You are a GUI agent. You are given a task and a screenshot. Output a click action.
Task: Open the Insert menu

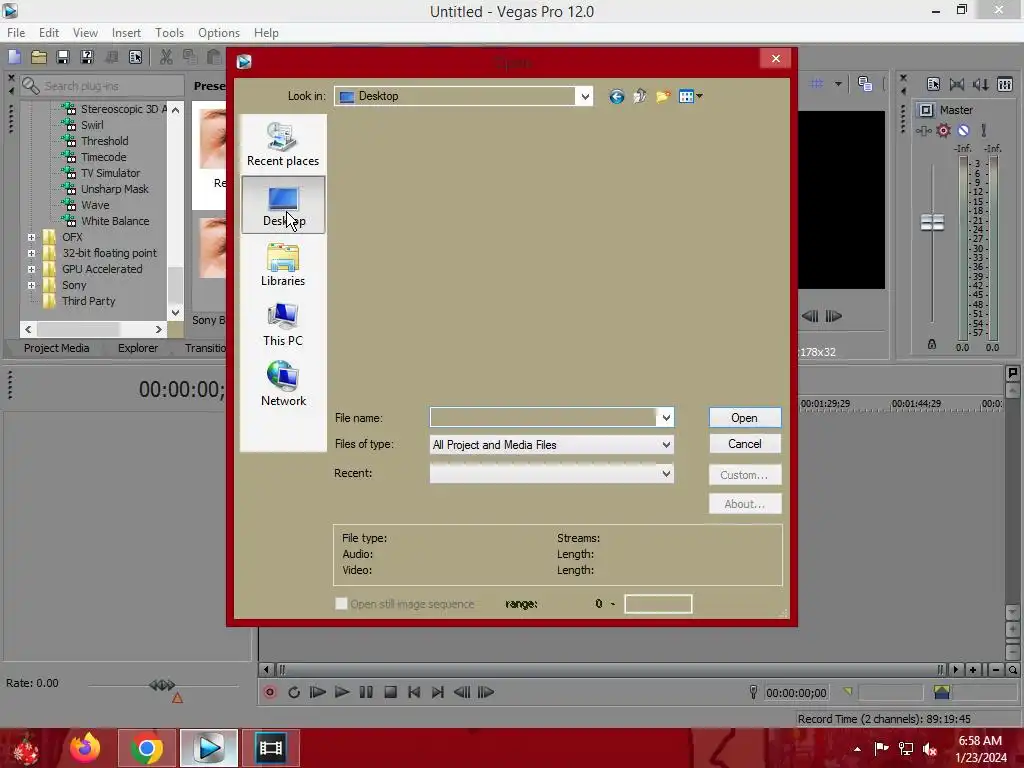(126, 33)
